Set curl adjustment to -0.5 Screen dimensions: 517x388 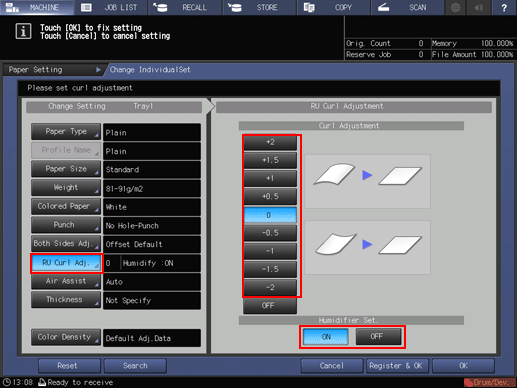pyautogui.click(x=270, y=233)
